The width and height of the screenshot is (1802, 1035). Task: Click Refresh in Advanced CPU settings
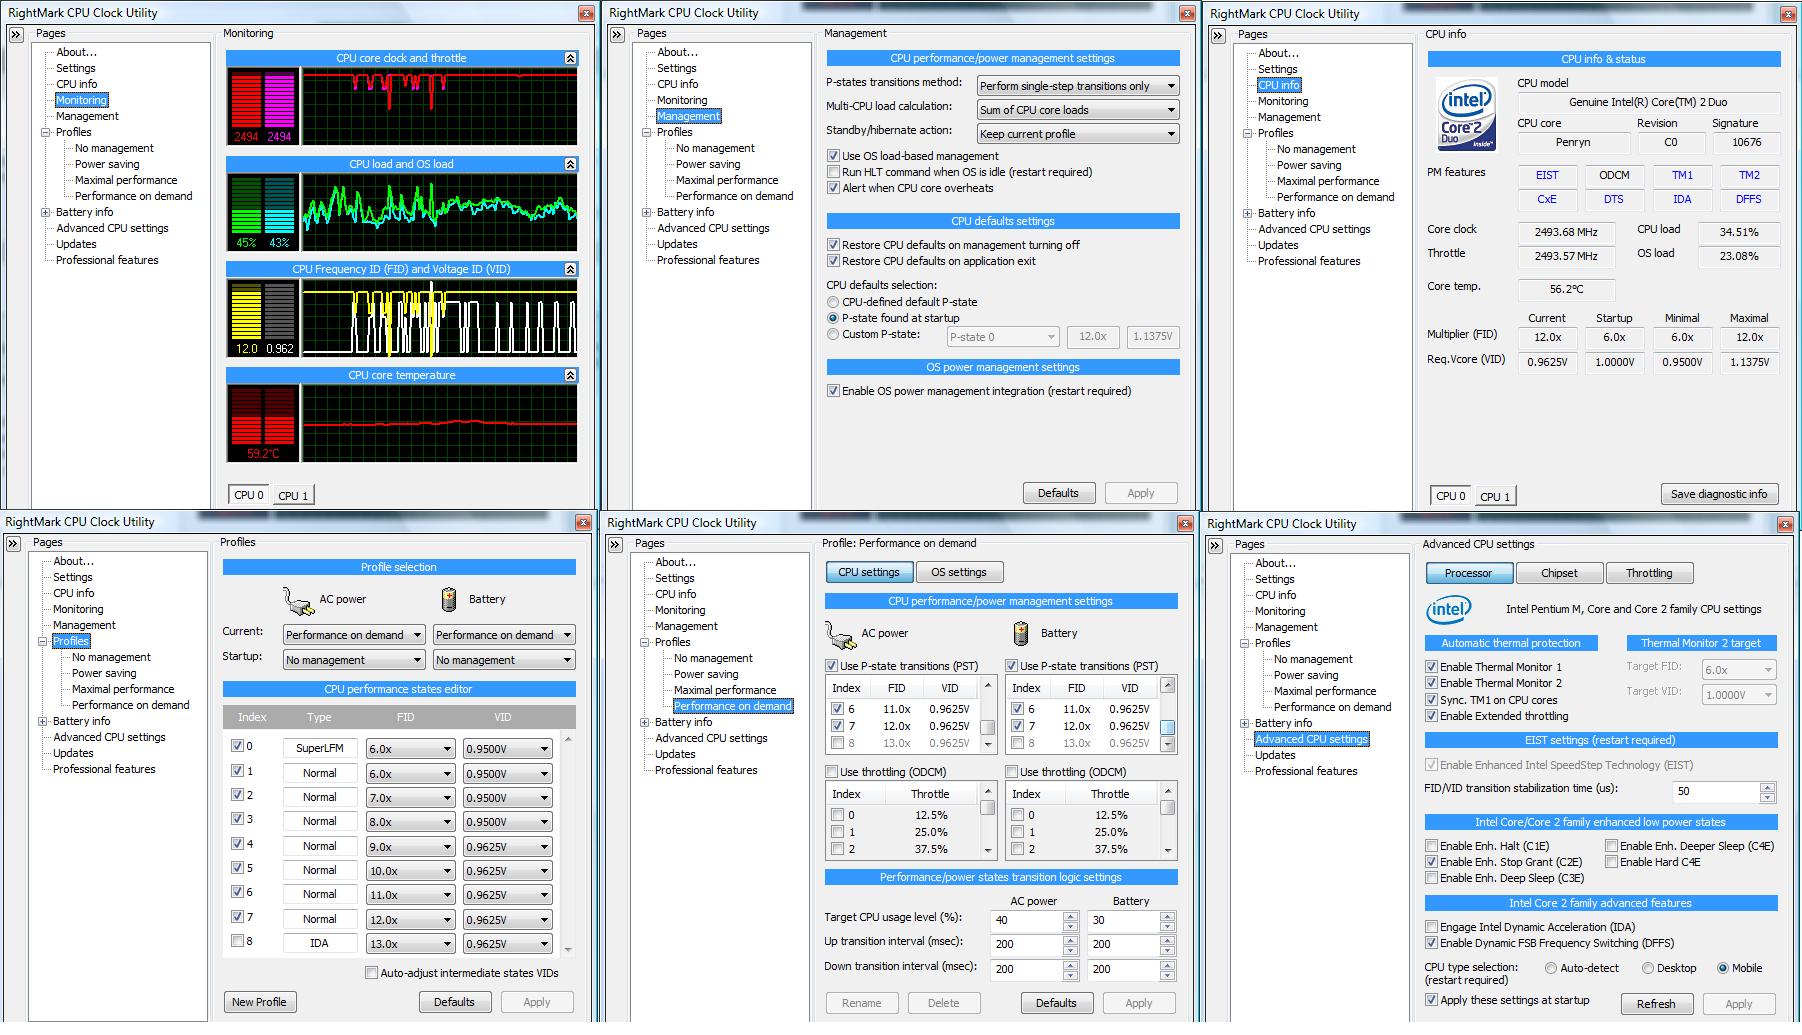(1656, 1004)
